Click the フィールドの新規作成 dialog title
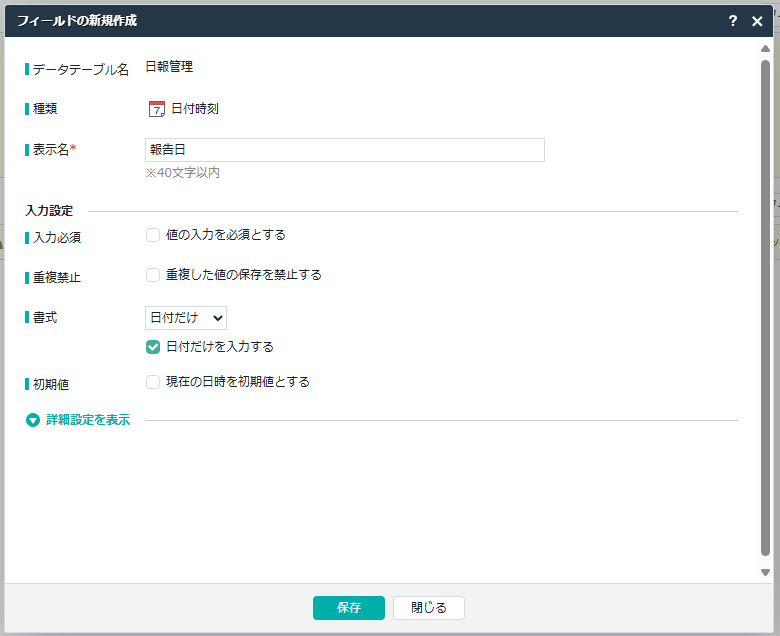Image resolution: width=780 pixels, height=636 pixels. (77, 21)
